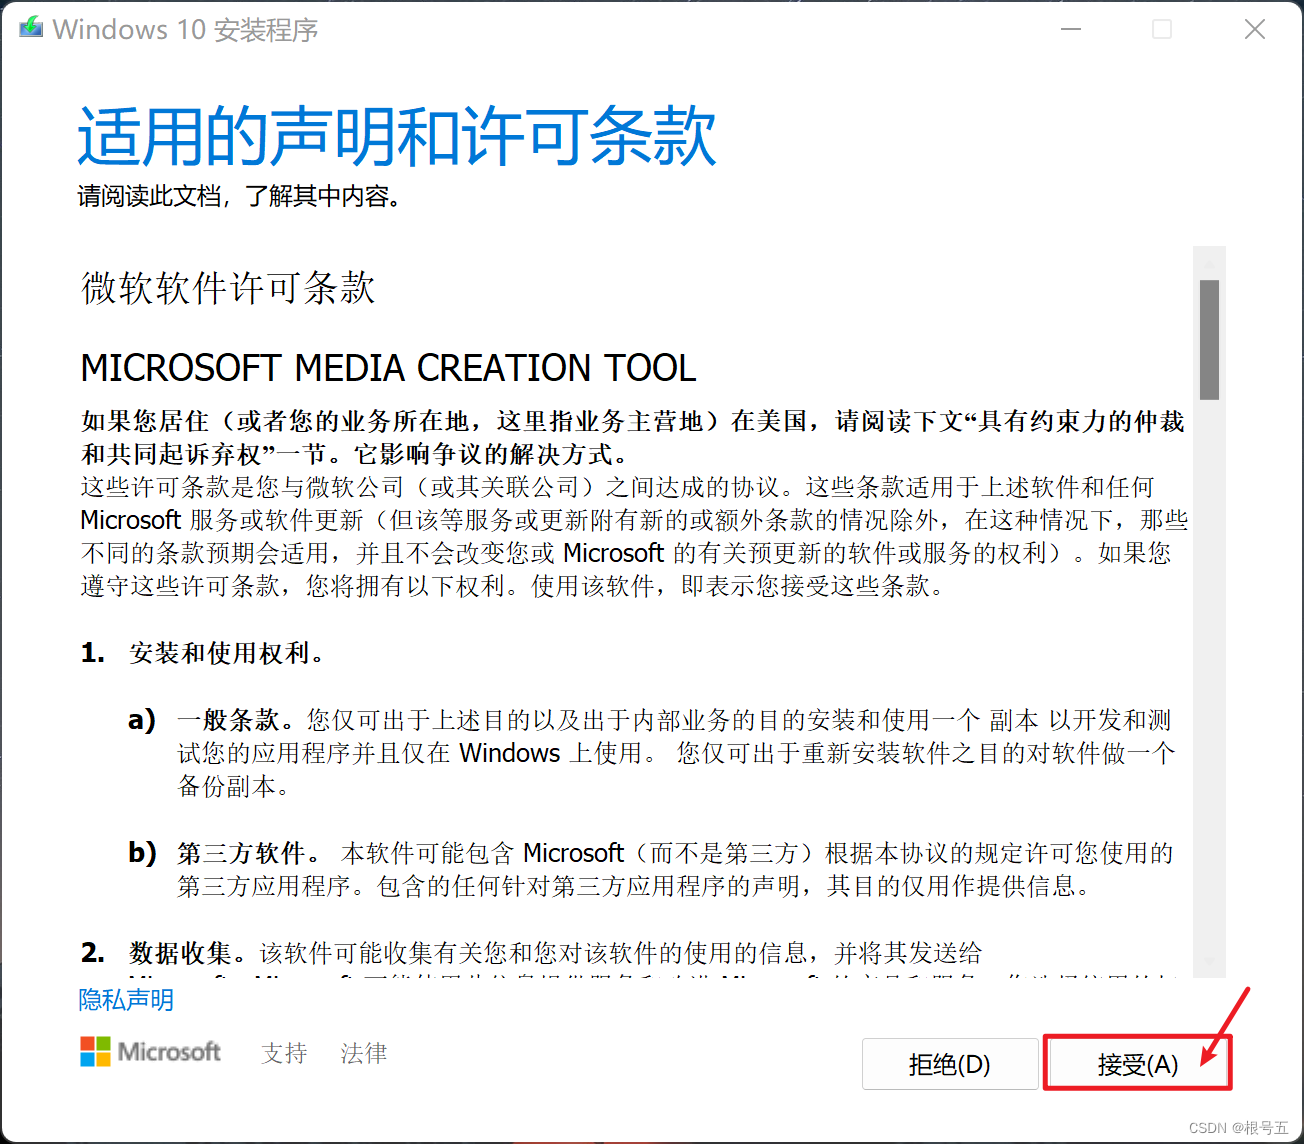Click section heading 1. 安装和使用权利。
Viewport: 1304px width, 1144px height.
point(203,653)
